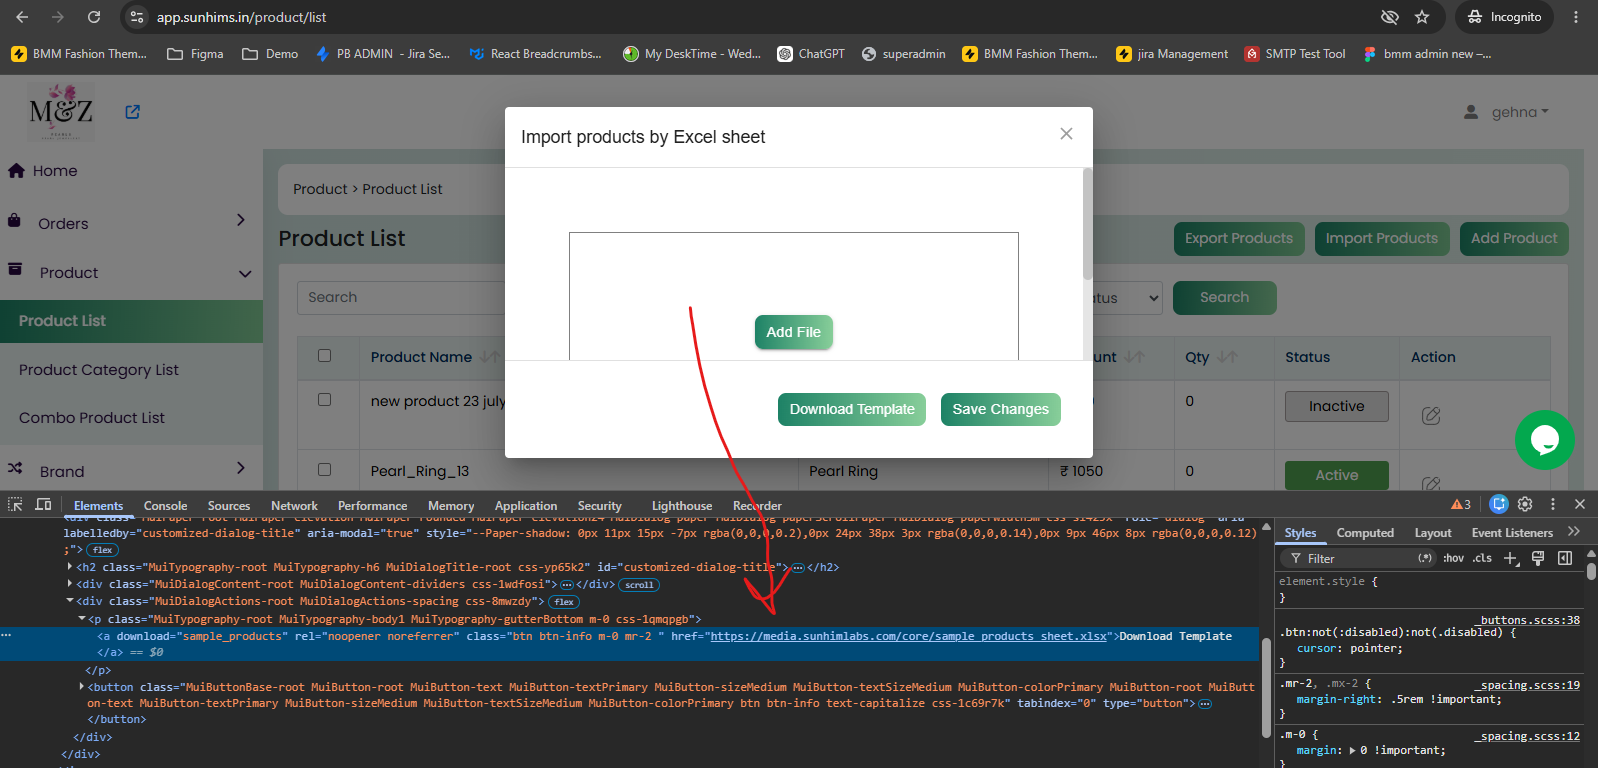Open the browser three-dot menu

(1576, 17)
